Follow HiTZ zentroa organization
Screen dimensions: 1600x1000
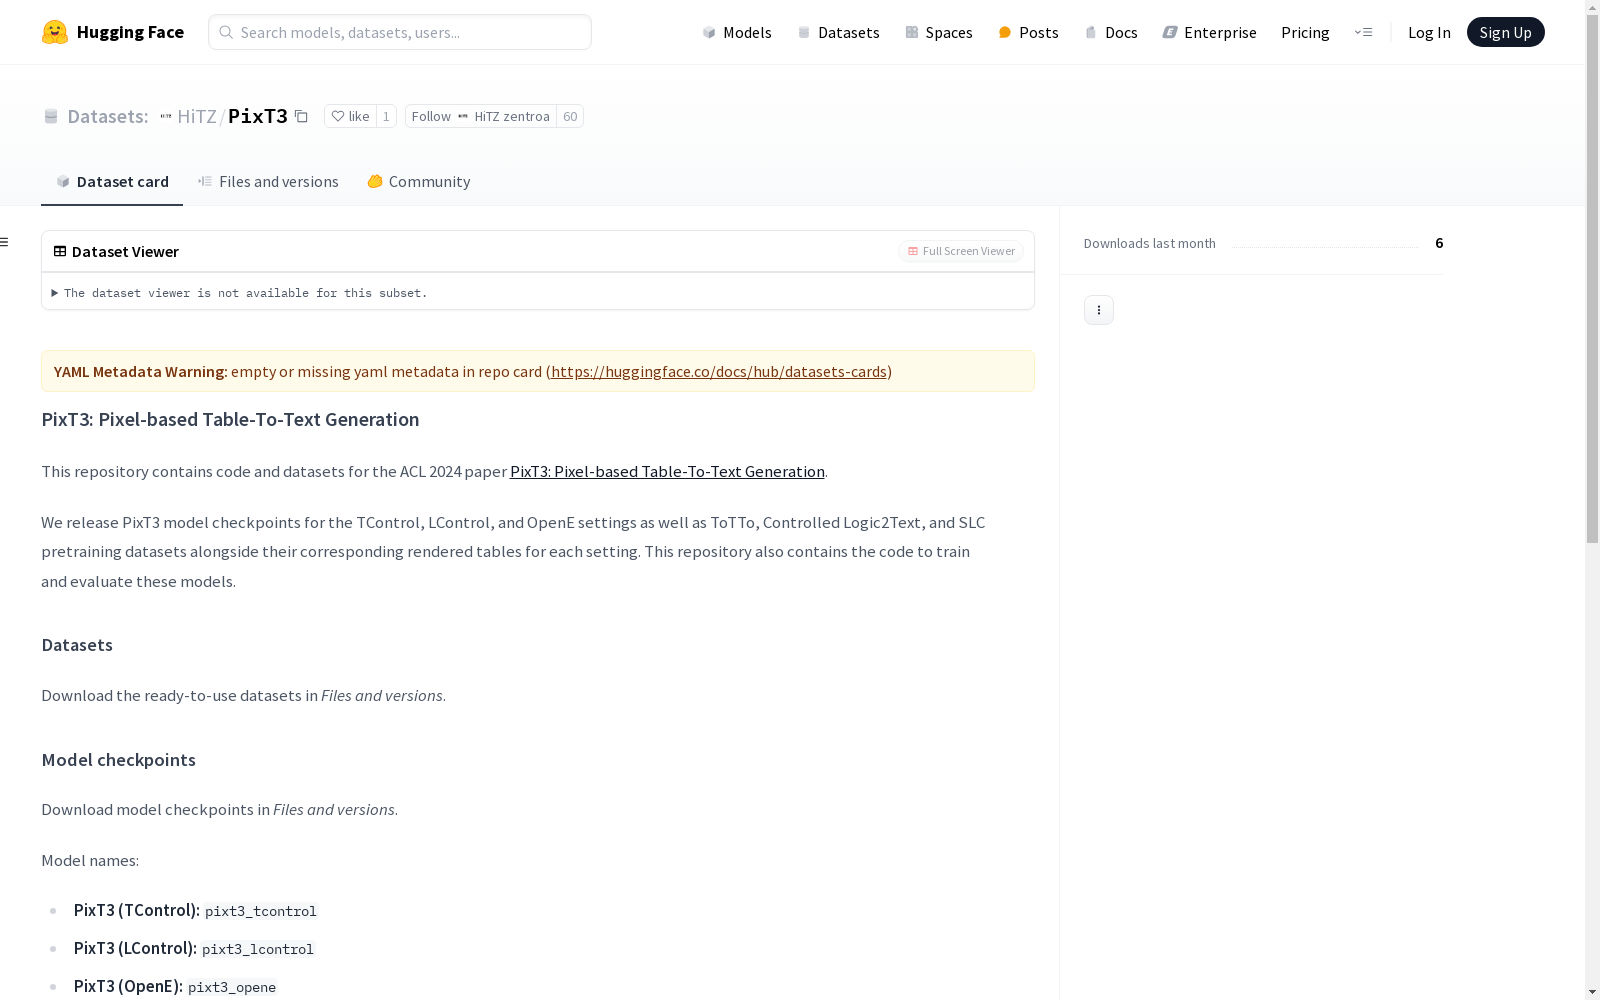[480, 116]
